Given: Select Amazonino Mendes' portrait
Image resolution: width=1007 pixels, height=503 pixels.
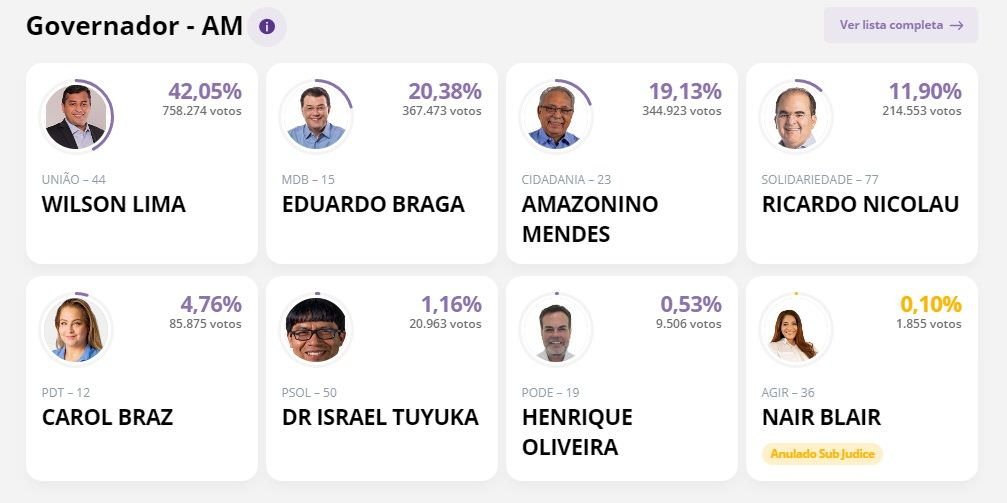Looking at the screenshot, I should tap(556, 117).
